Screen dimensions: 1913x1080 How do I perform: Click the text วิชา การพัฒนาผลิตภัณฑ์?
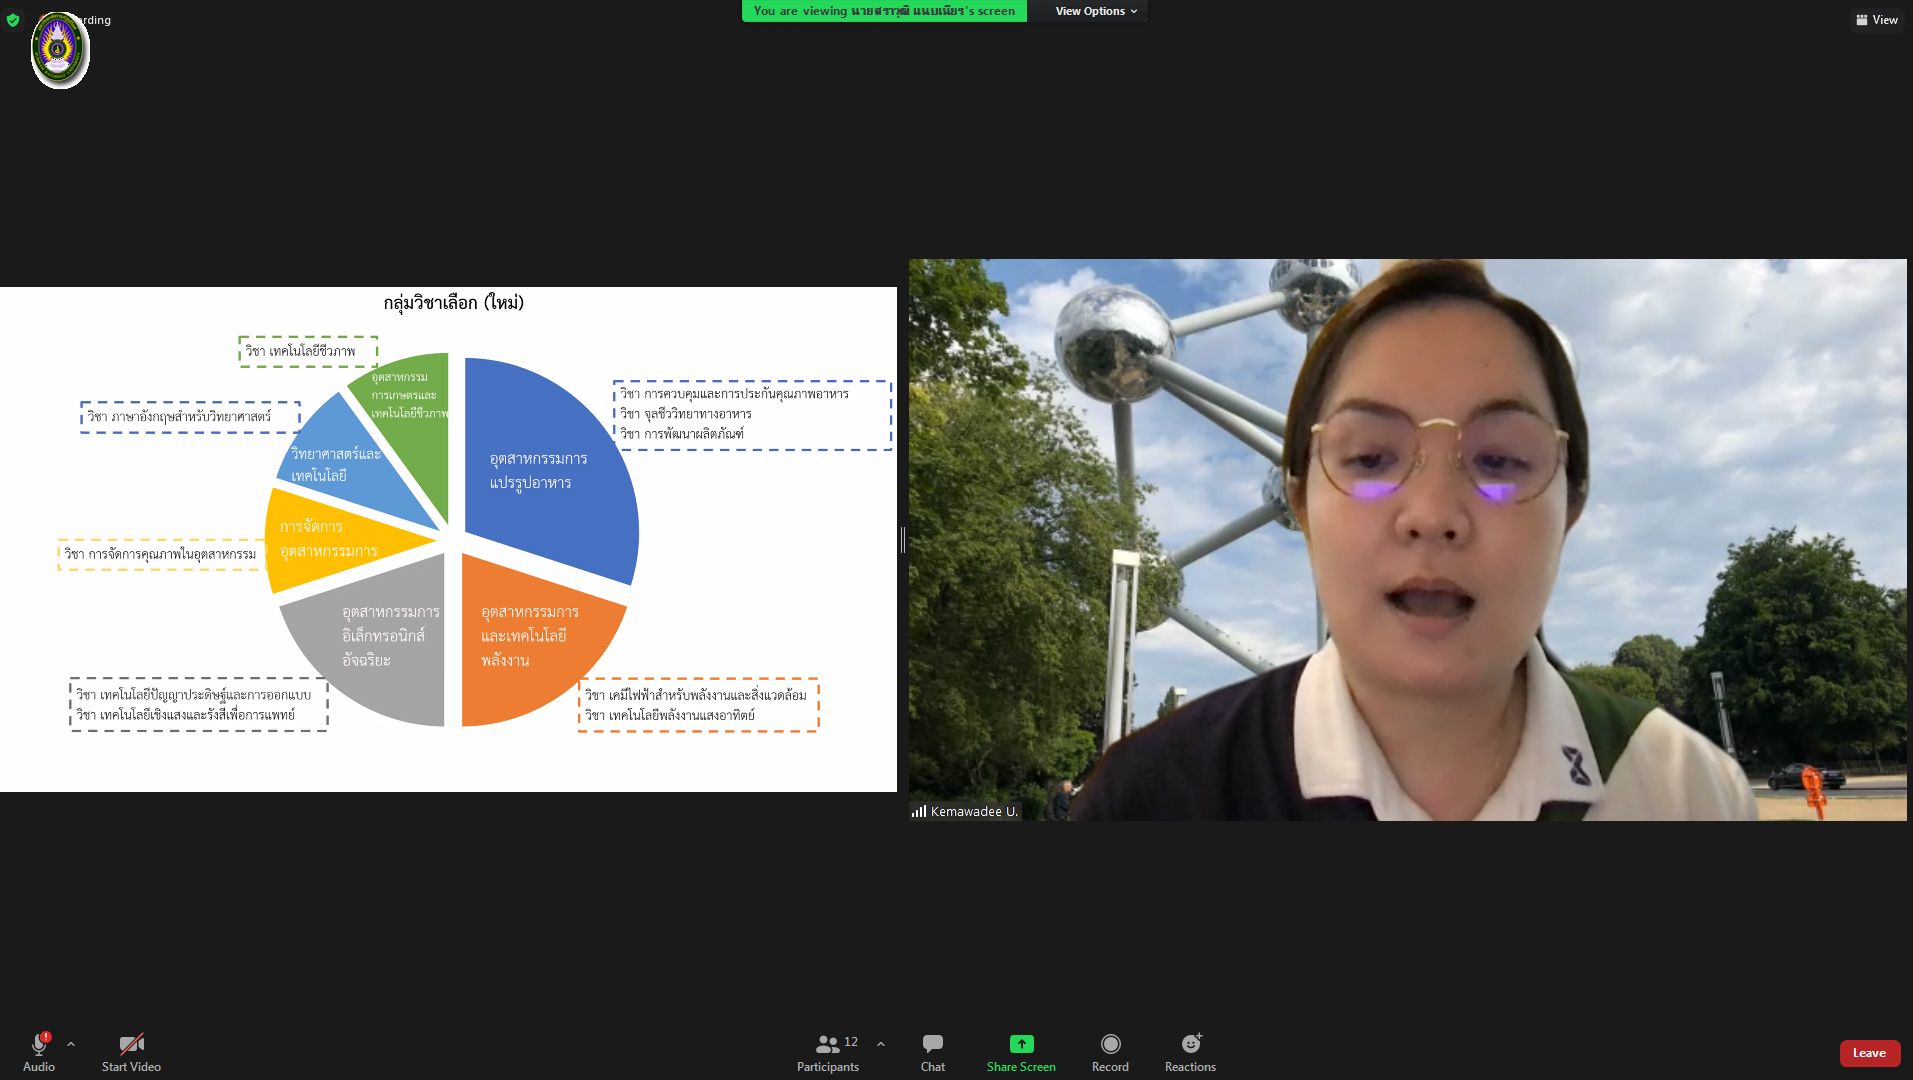tap(681, 434)
